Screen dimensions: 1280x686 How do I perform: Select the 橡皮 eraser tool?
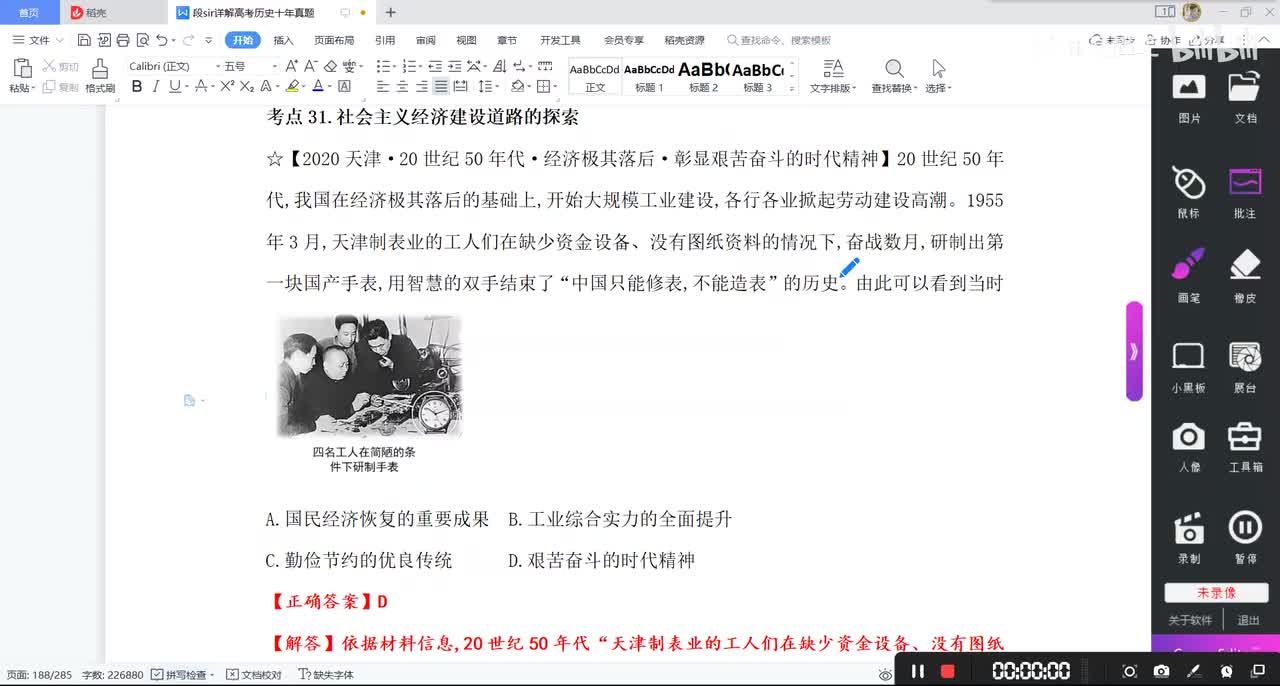(1245, 276)
